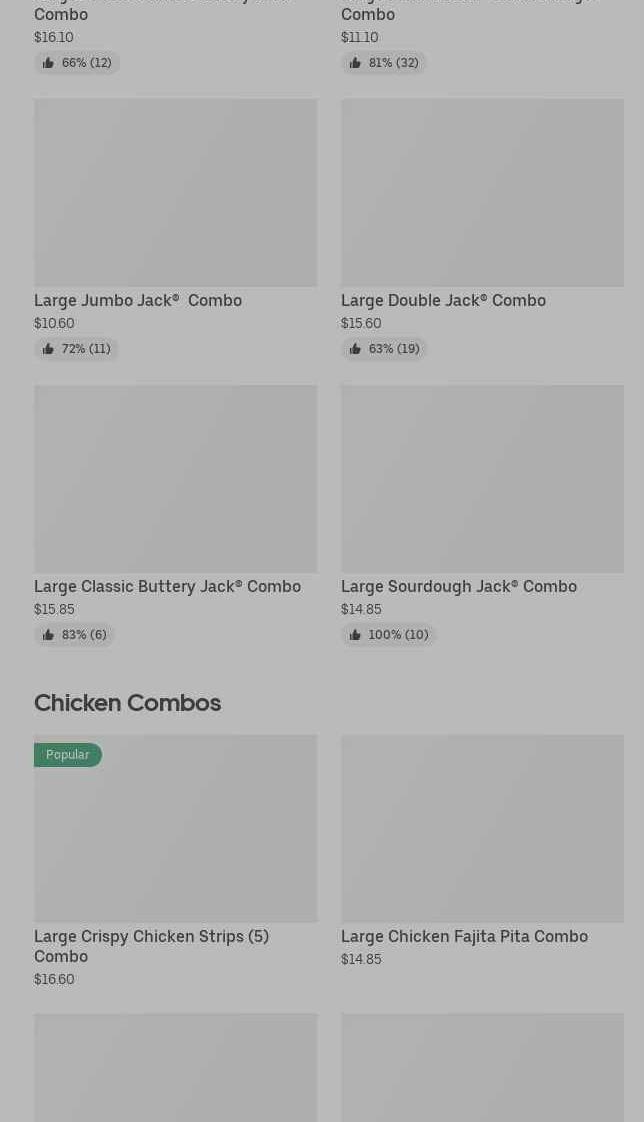Open Large Sourdough Jack Combo title link
The width and height of the screenshot is (644, 1122).
pyautogui.click(x=459, y=586)
